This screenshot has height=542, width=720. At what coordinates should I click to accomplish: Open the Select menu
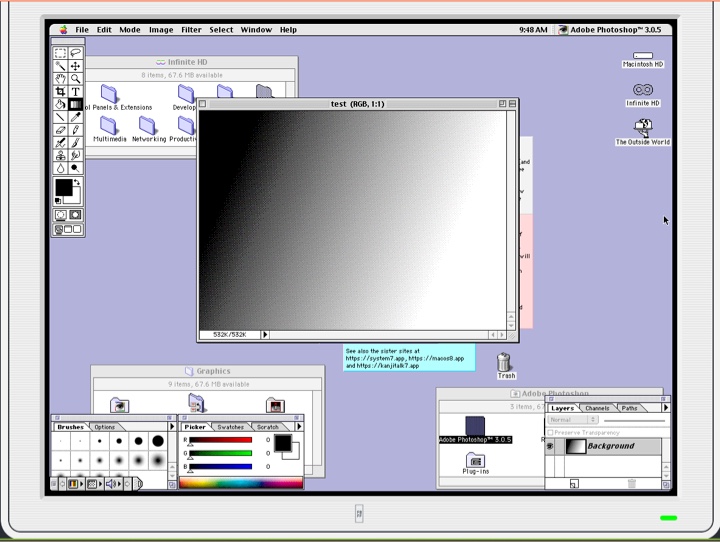coord(221,30)
